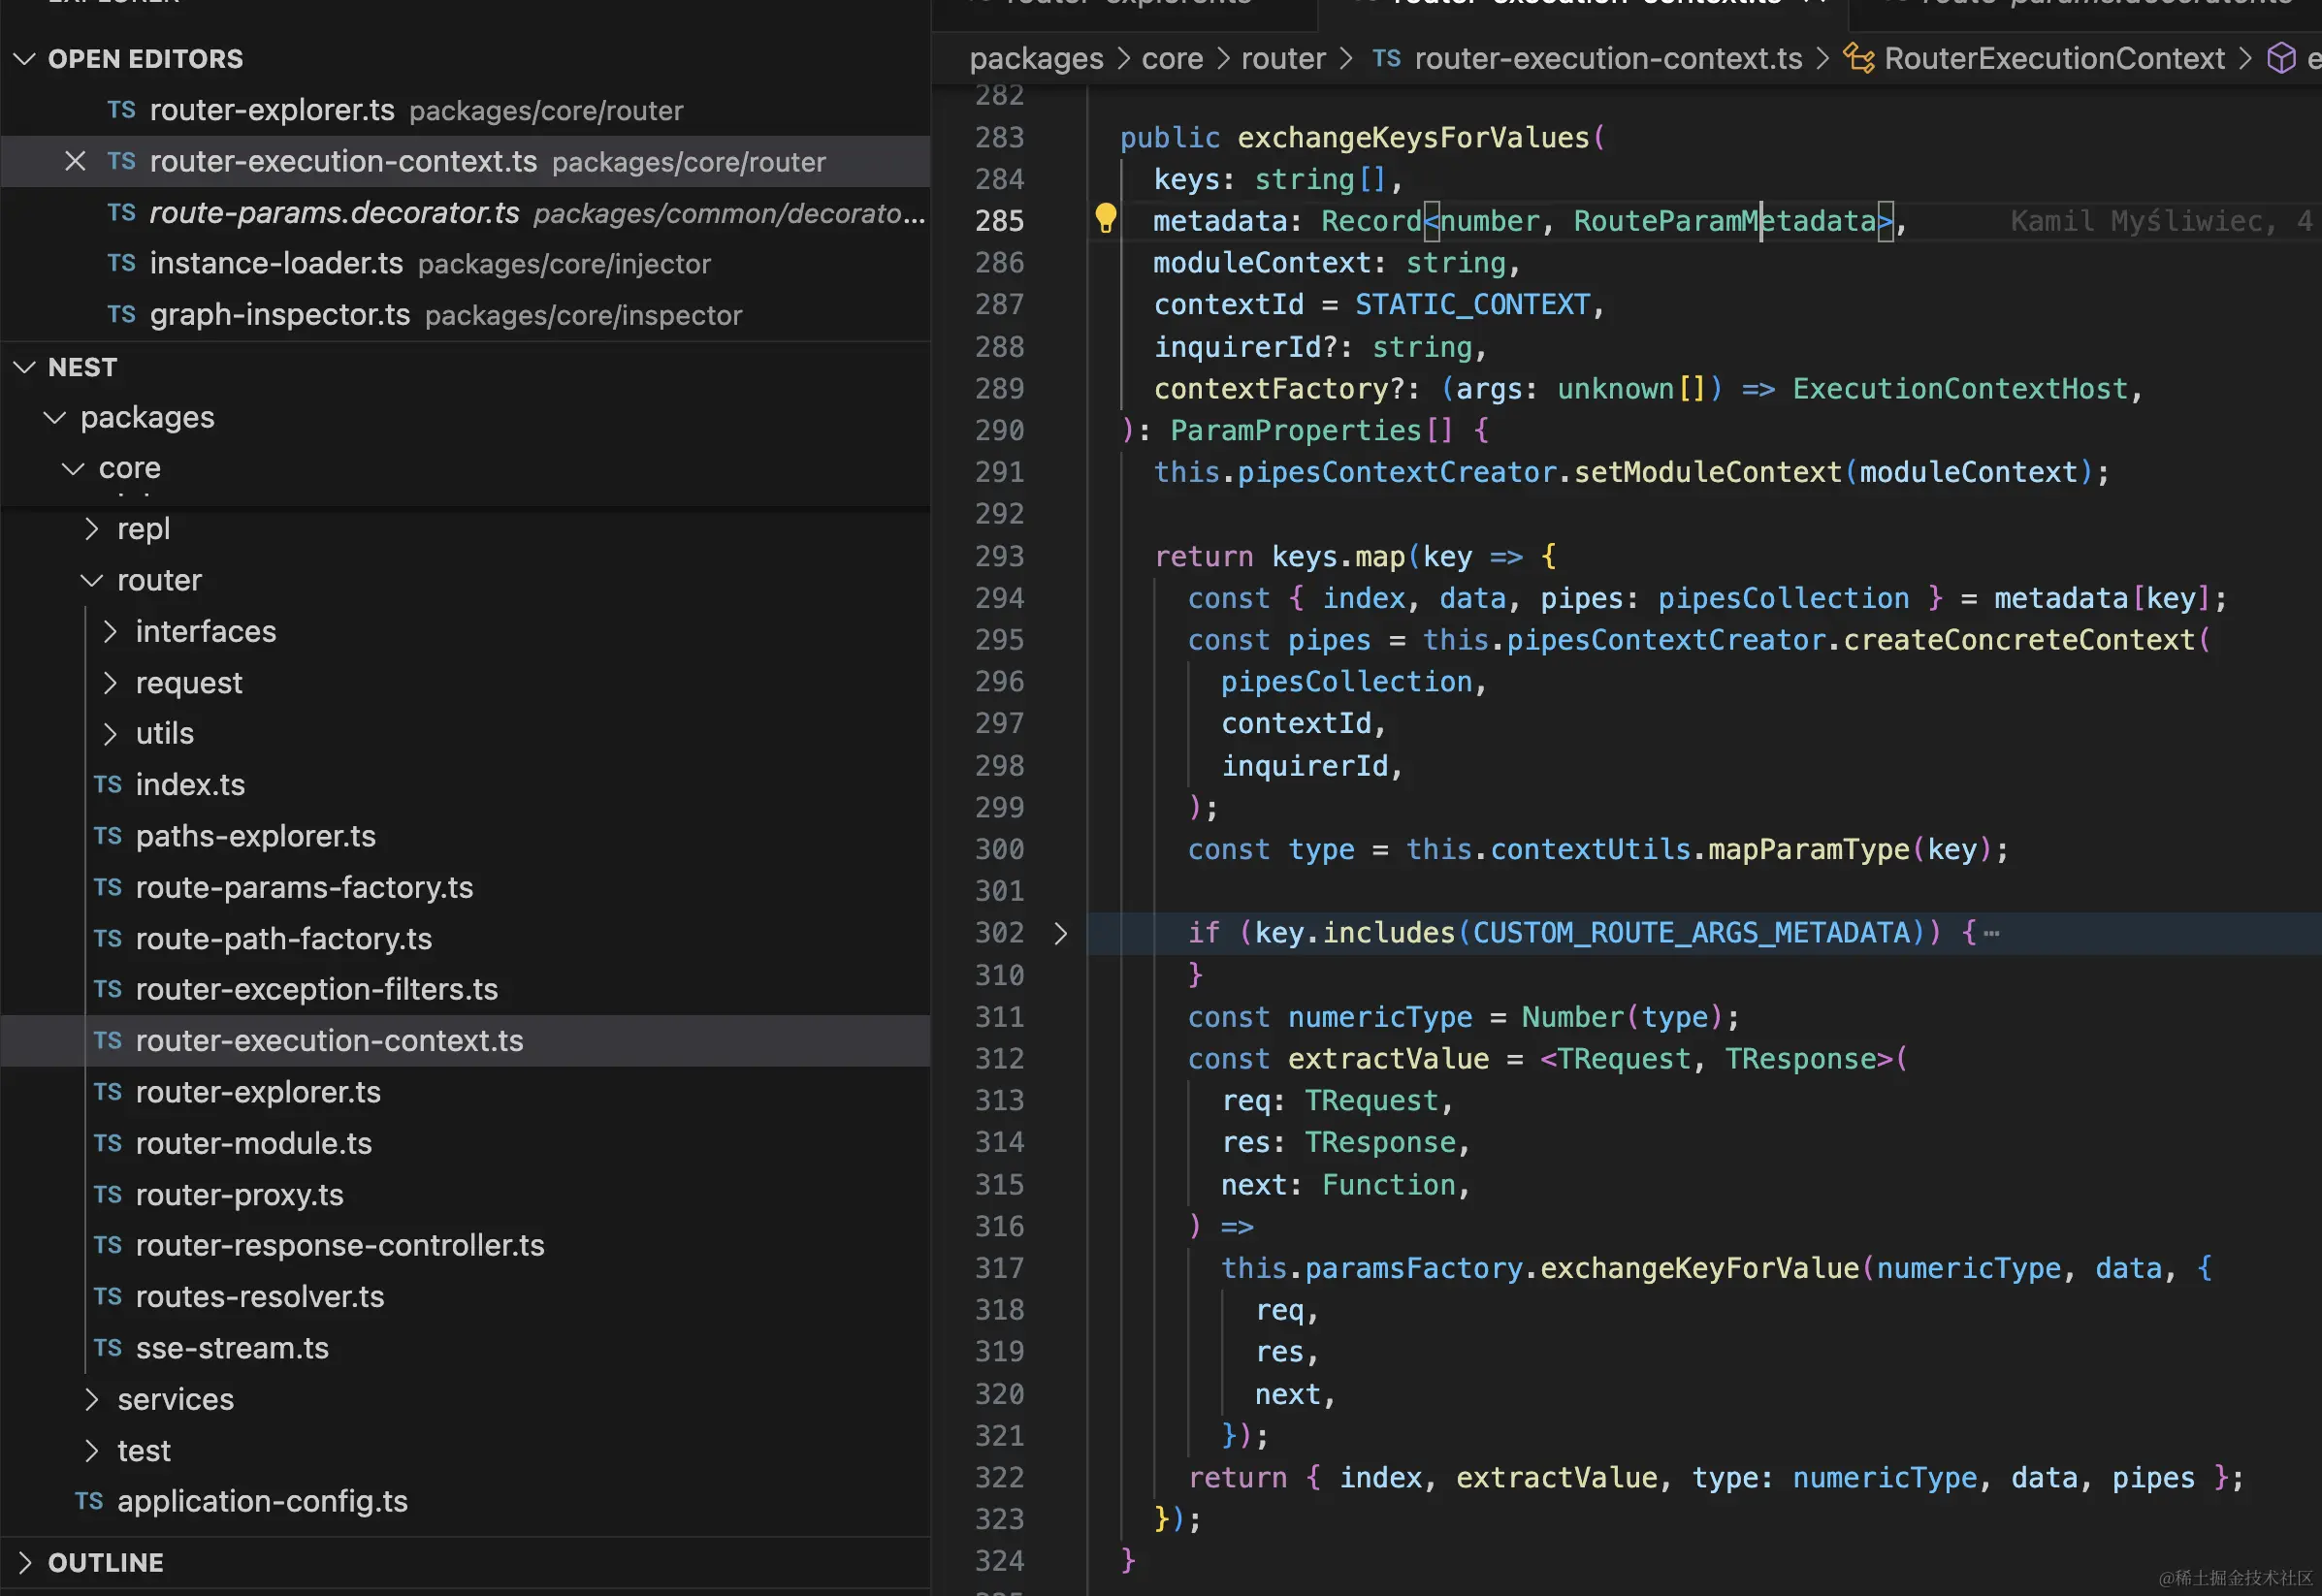Viewport: 2322px width, 1596px height.
Task: Click the core breadcrumb segment
Action: pos(1172,59)
